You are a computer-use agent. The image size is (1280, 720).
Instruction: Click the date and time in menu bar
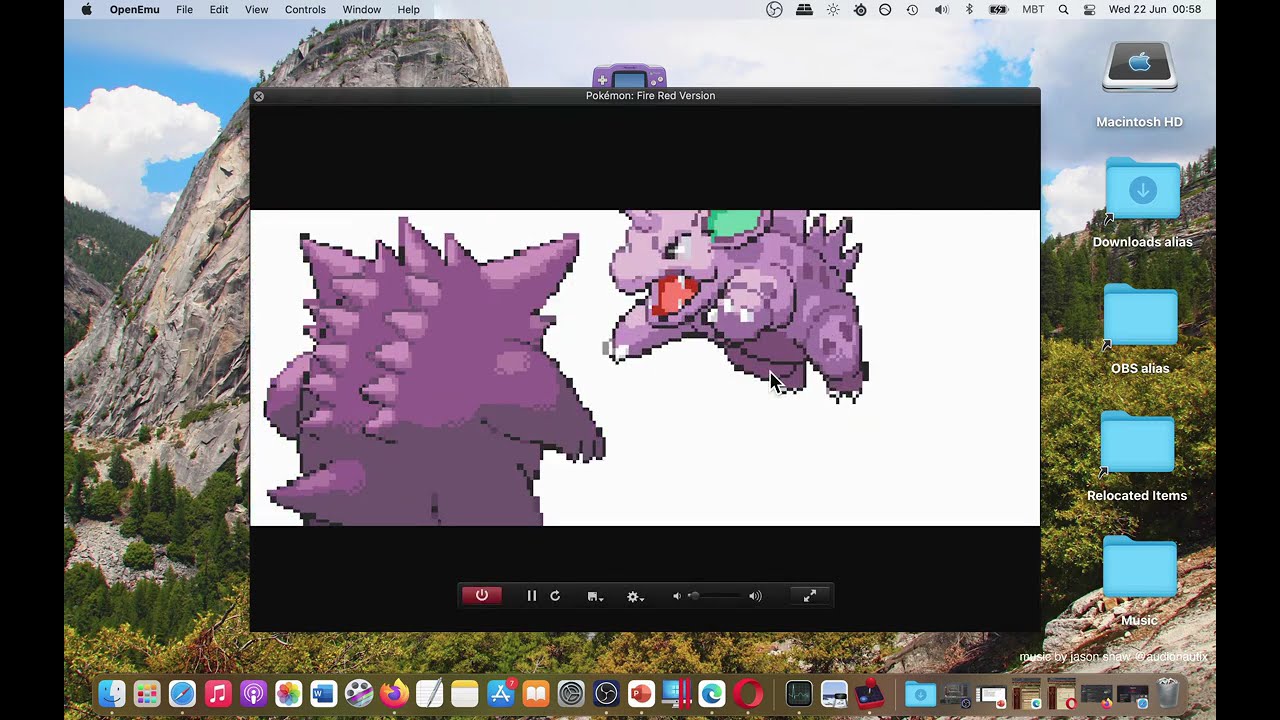(1155, 9)
